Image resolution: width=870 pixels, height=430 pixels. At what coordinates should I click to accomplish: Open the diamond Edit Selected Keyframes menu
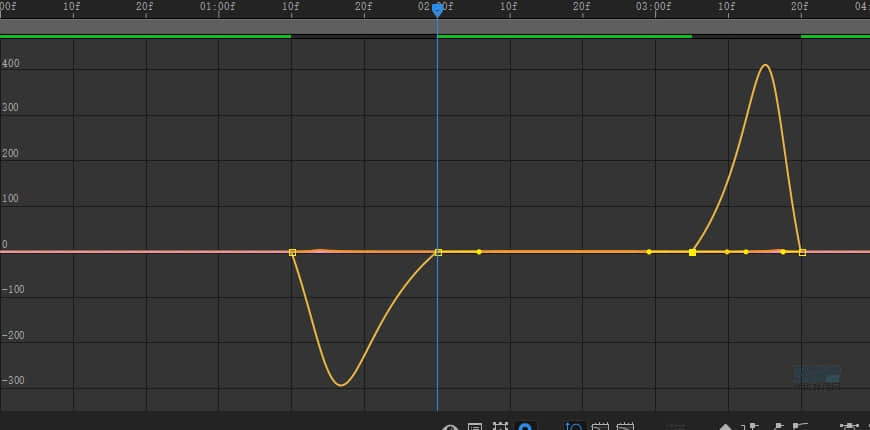(x=728, y=427)
